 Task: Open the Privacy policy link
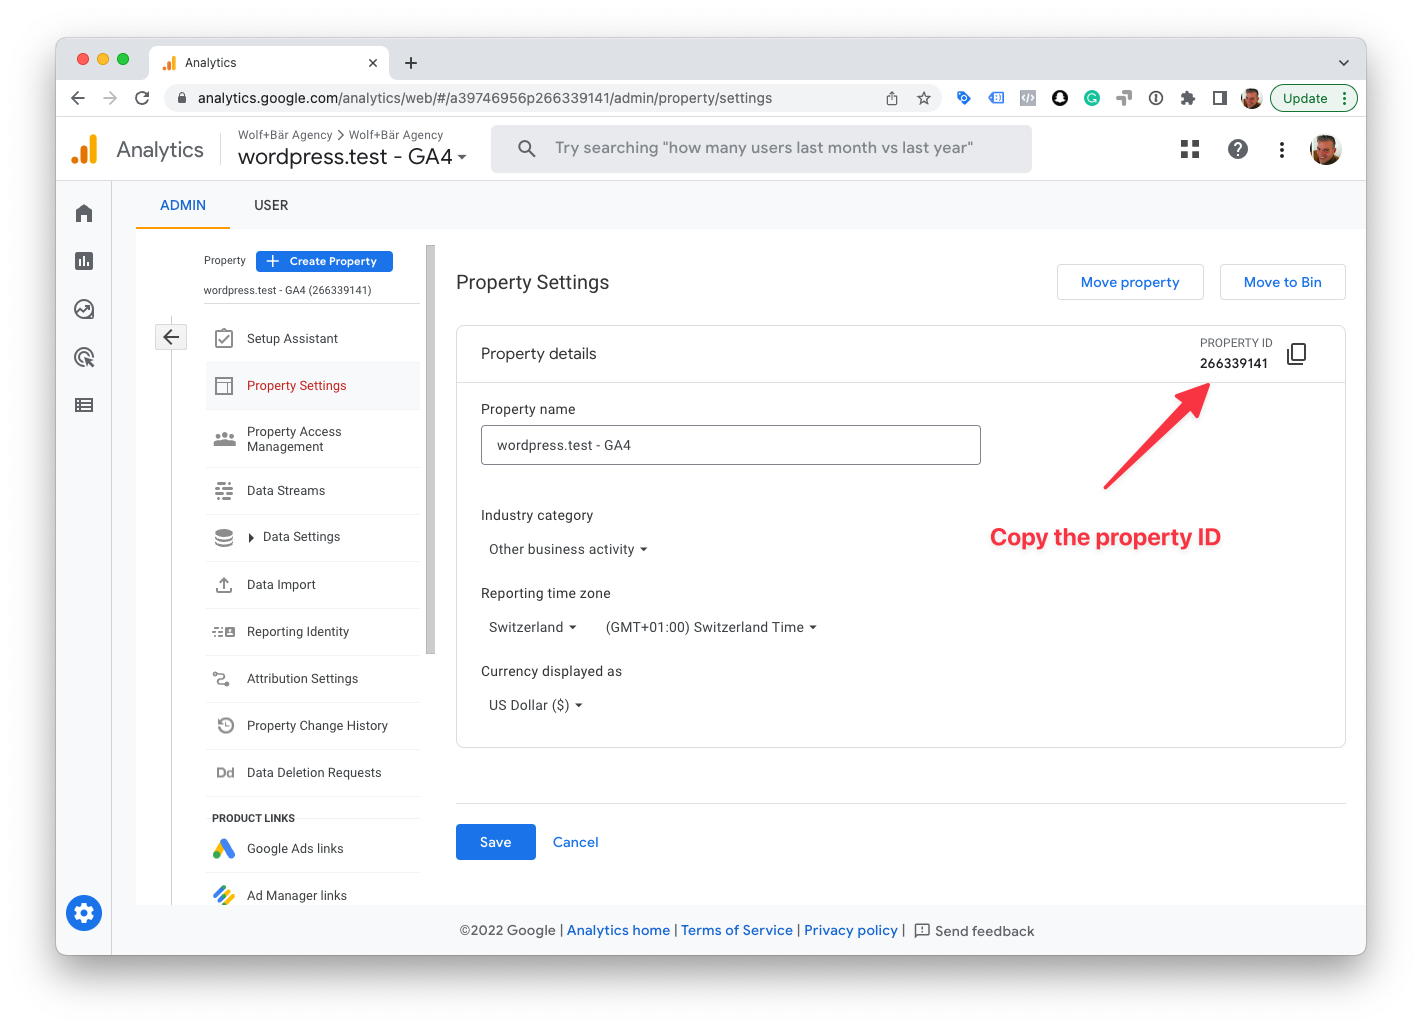[x=851, y=930]
